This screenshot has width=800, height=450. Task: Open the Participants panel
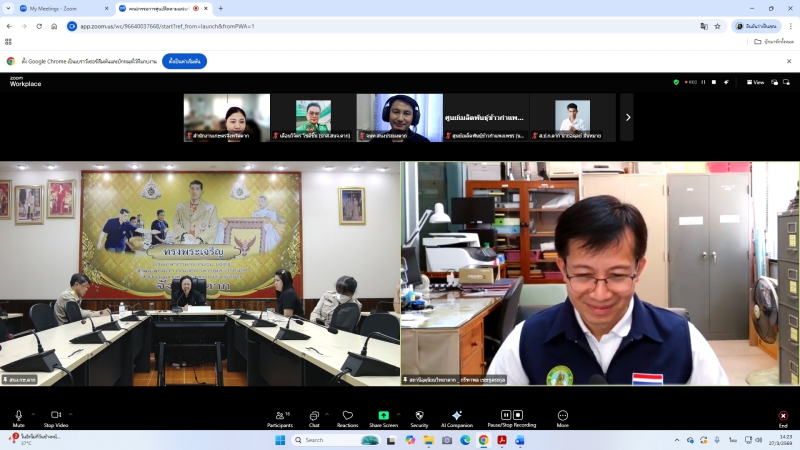point(280,415)
